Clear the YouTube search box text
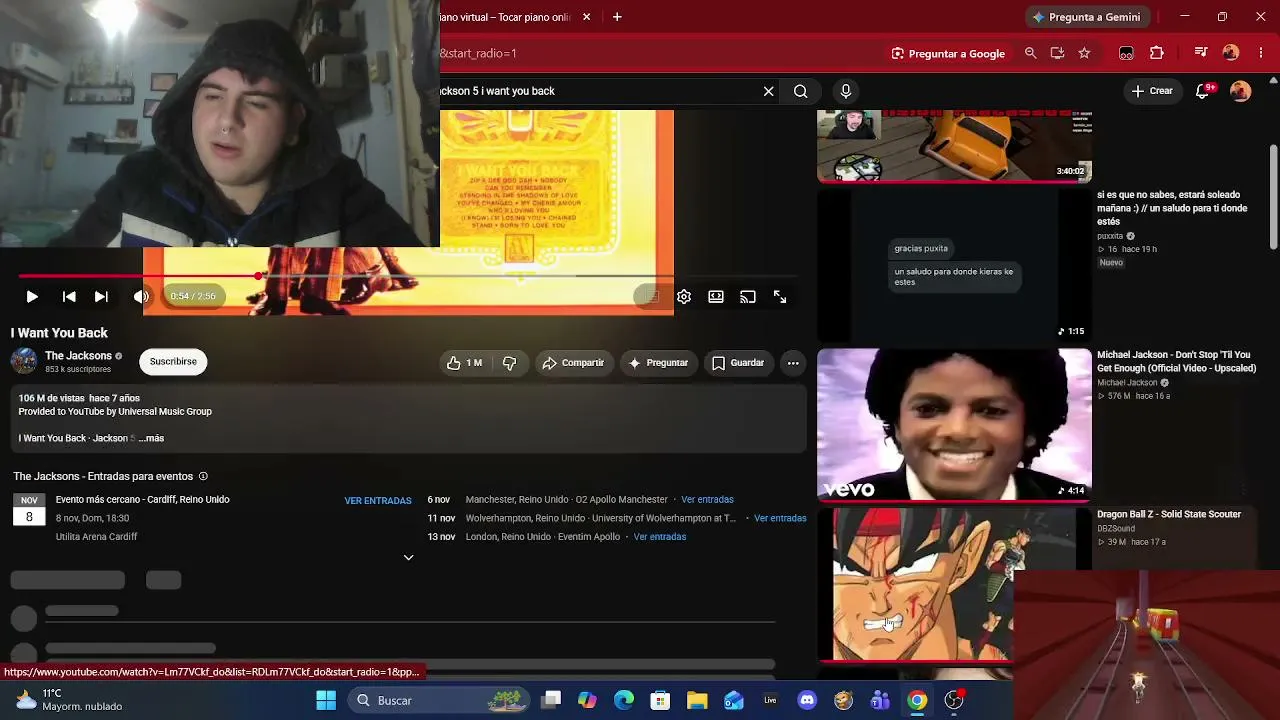 (x=768, y=91)
